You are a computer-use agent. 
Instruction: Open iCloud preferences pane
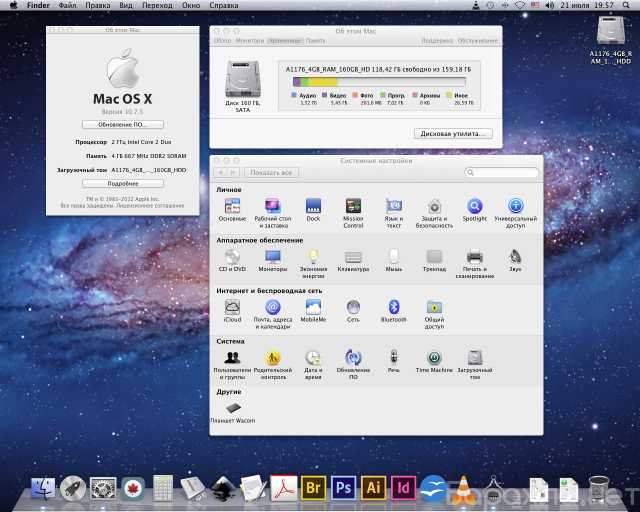[x=232, y=311]
